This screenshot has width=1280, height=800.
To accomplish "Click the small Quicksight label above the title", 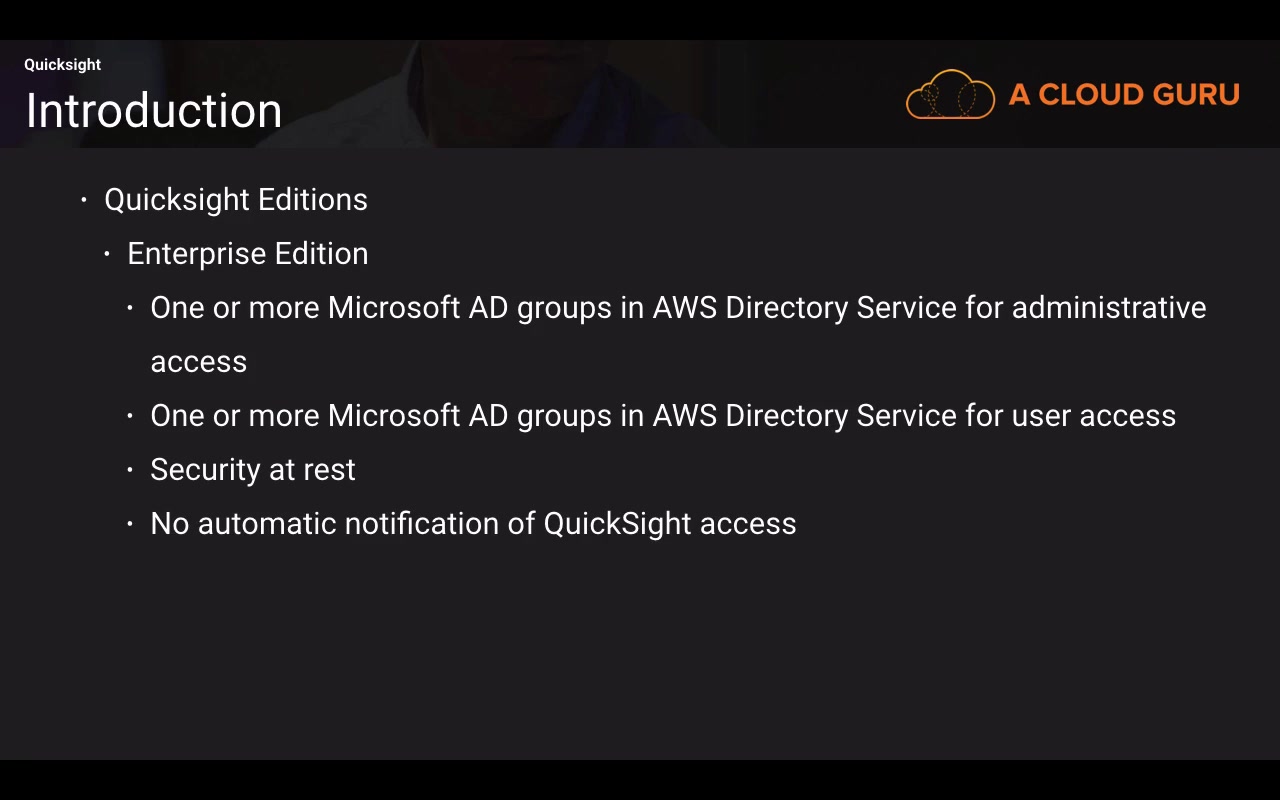I will click(x=62, y=65).
